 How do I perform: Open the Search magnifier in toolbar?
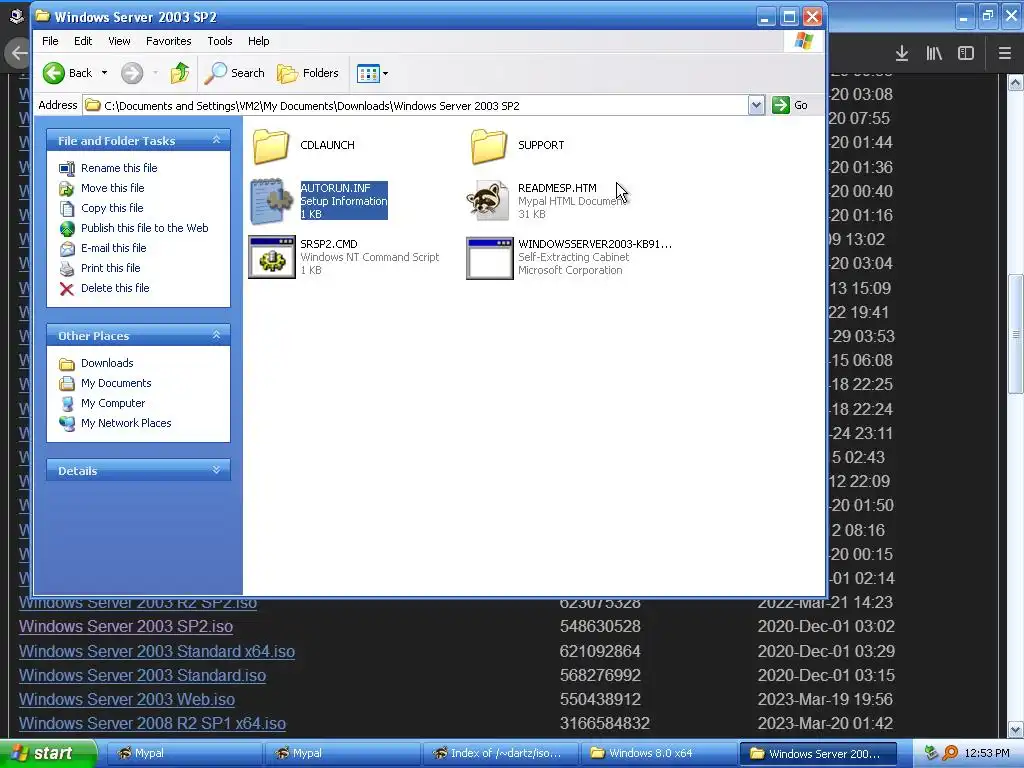click(215, 73)
